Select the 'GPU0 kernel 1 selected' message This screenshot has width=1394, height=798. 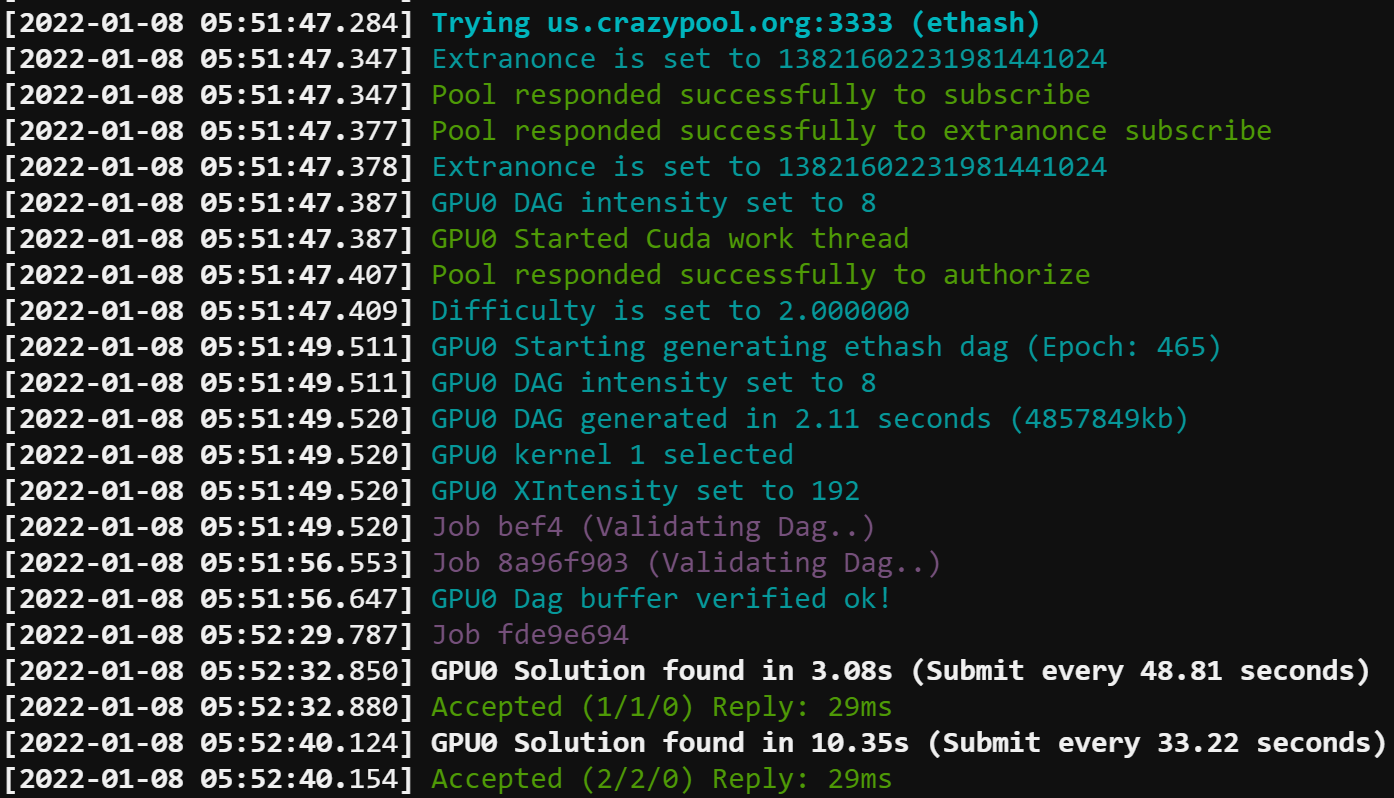[610, 454]
